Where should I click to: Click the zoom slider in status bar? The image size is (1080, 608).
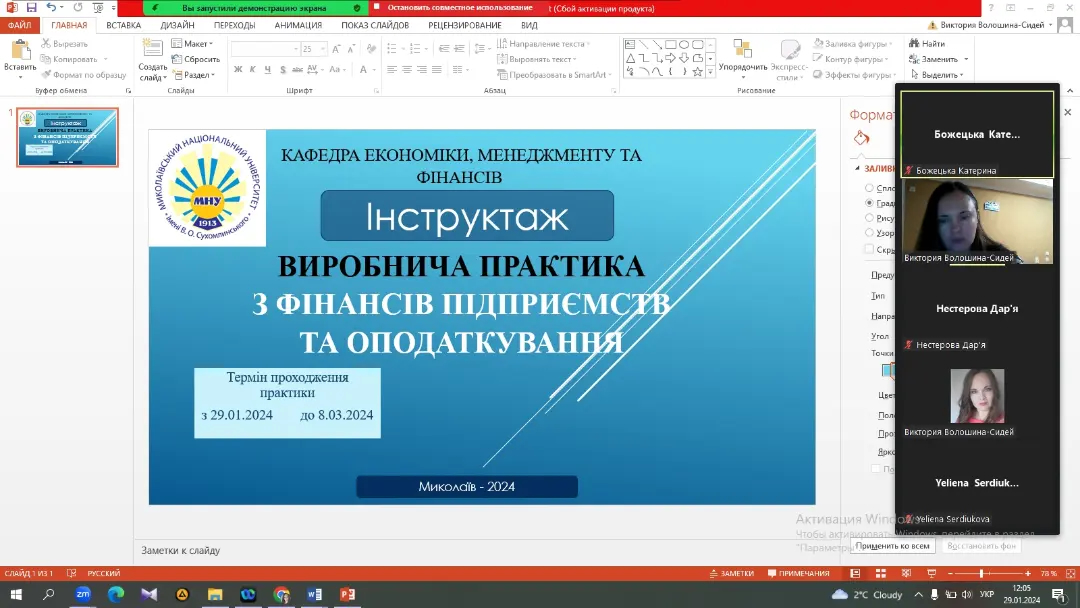[980, 574]
